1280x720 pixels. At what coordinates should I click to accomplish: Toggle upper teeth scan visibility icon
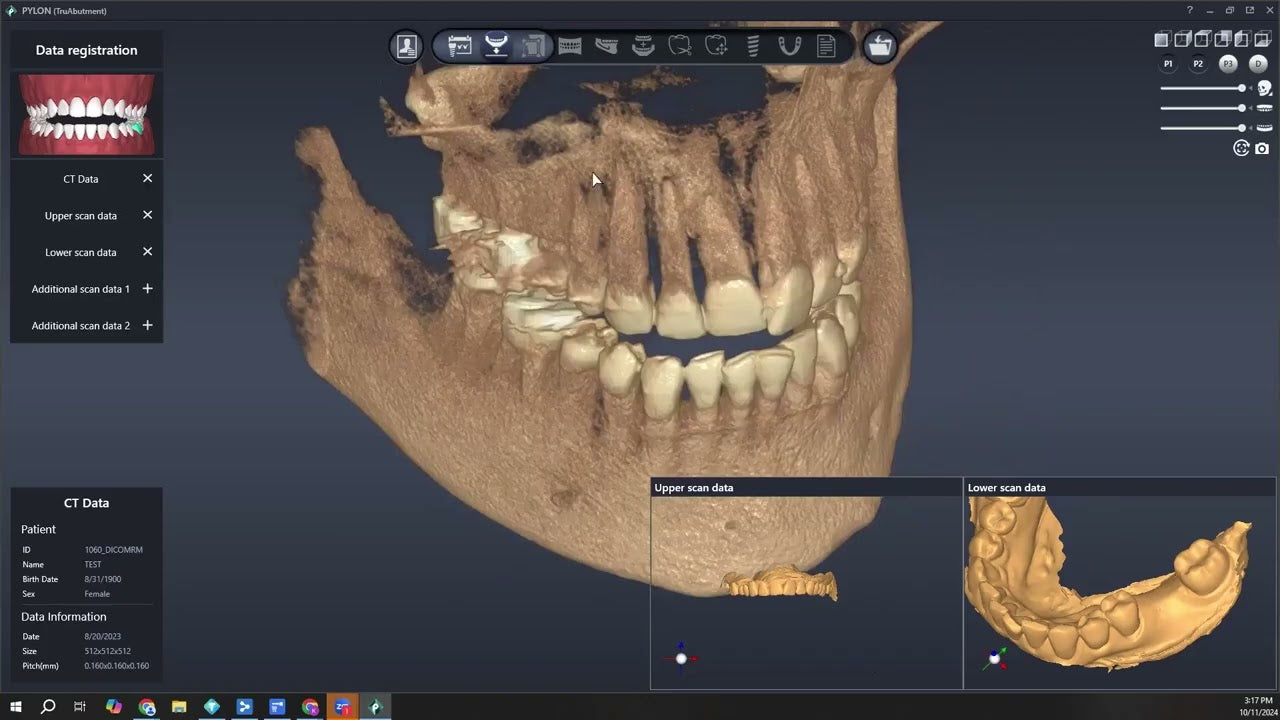(x=1264, y=108)
